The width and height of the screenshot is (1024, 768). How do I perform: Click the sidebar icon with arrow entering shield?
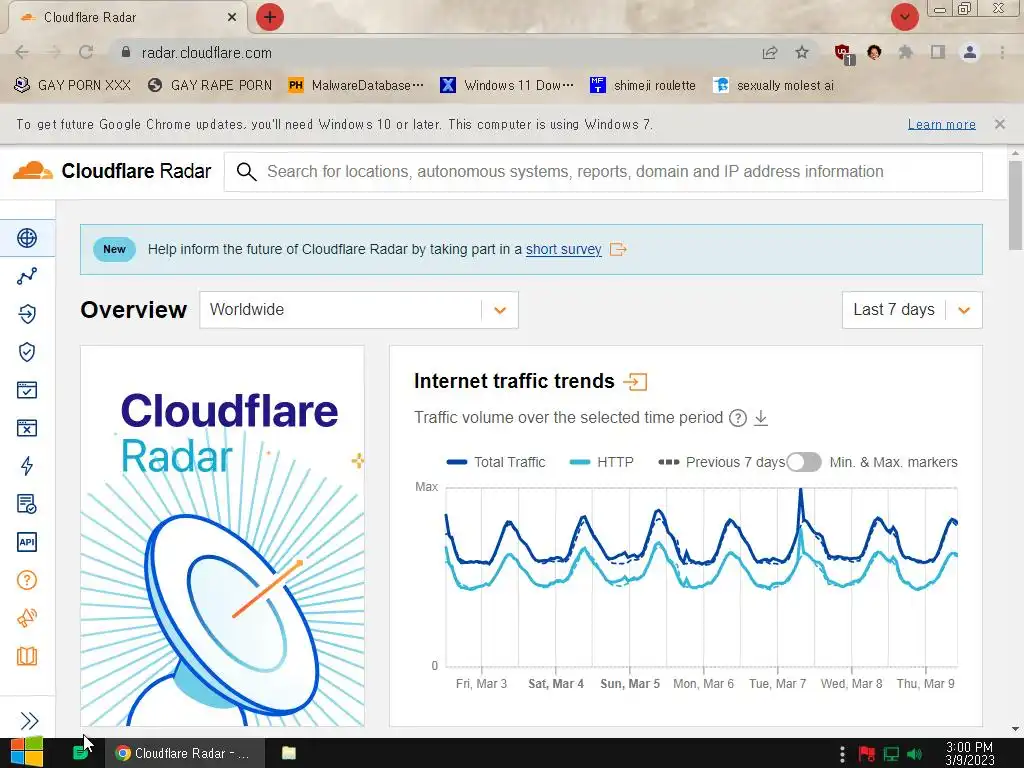pos(27,314)
